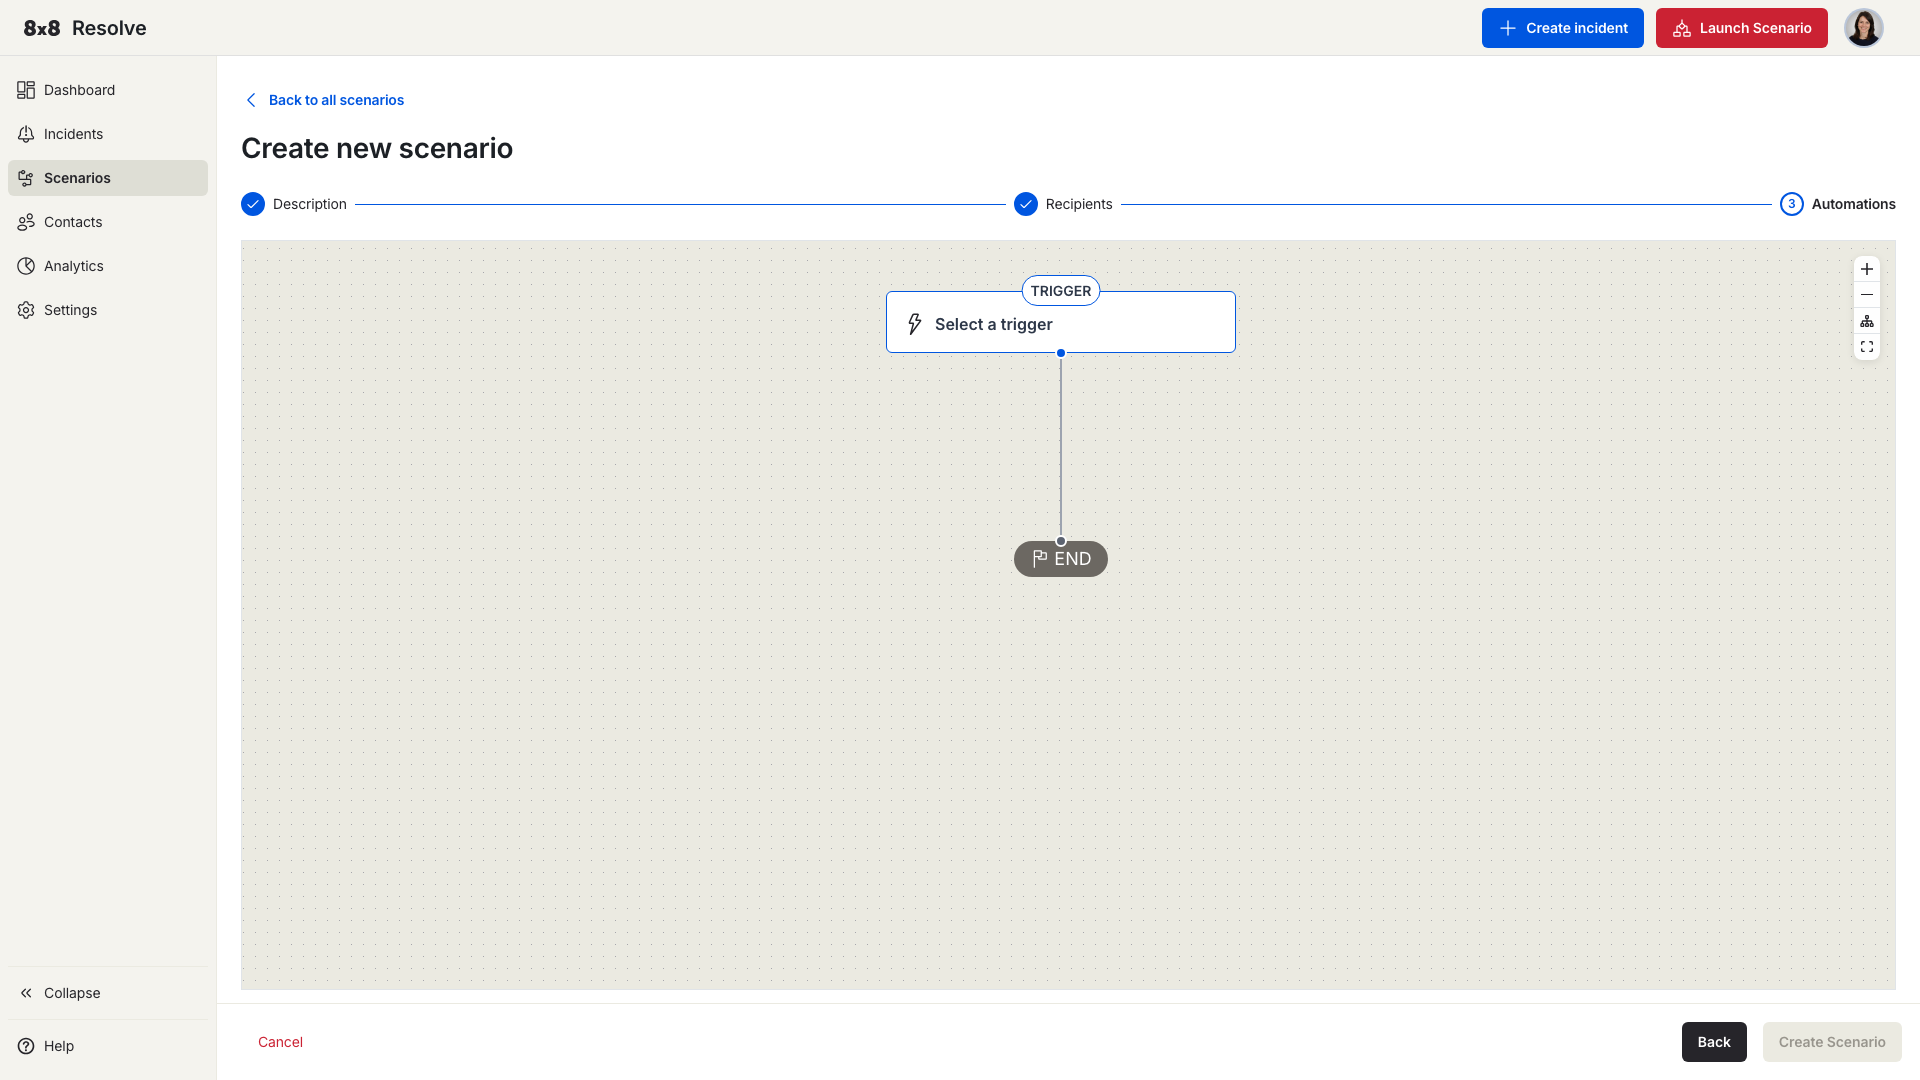Go to Incidents in the sidebar
The height and width of the screenshot is (1080, 1920).
pos(108,134)
